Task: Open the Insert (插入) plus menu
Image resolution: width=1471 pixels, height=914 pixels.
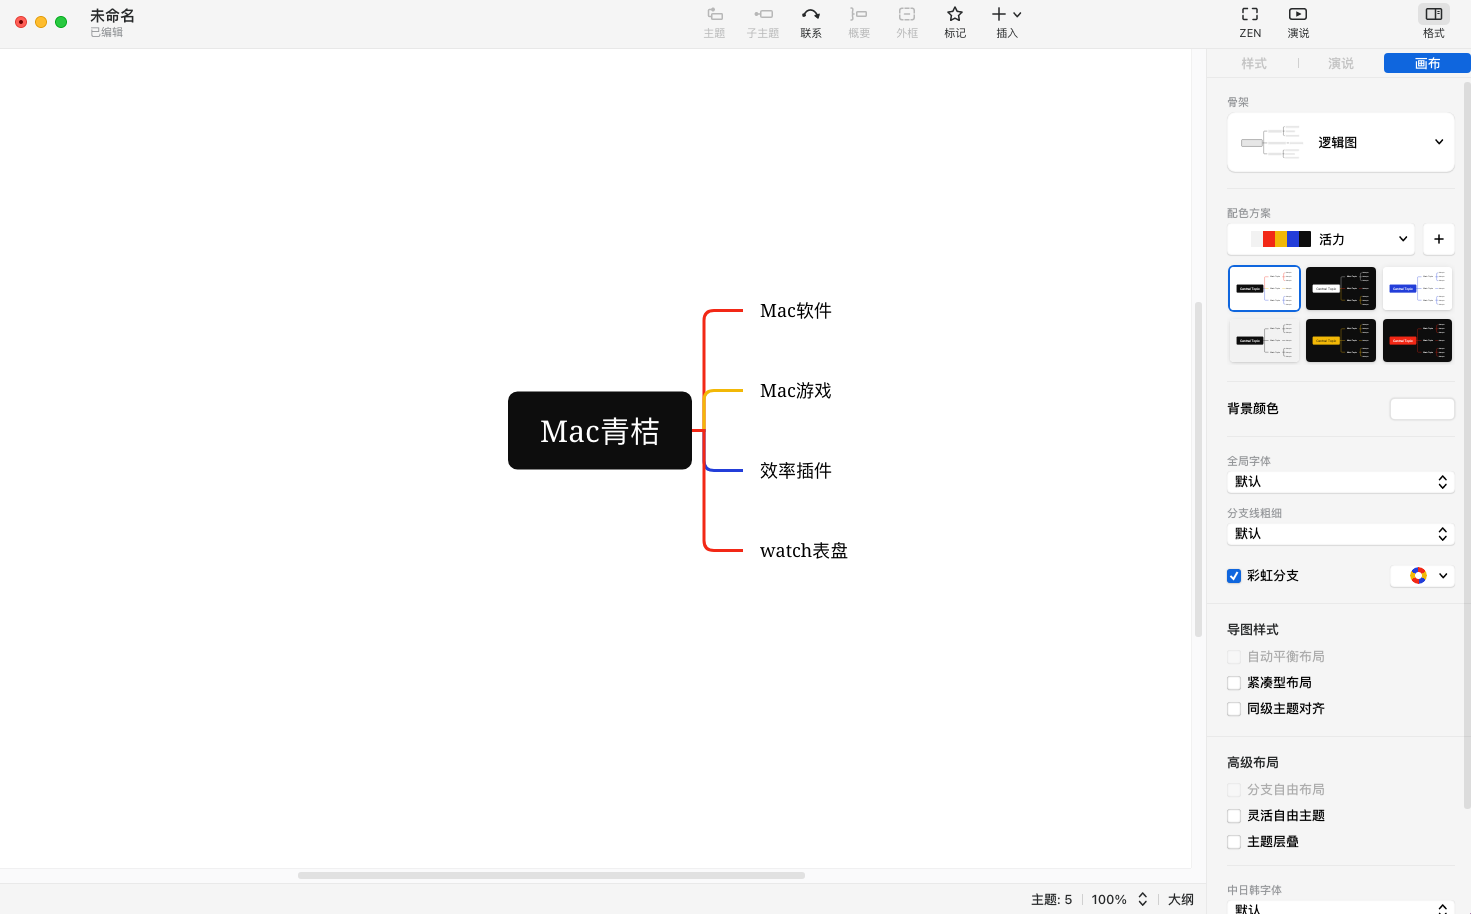Action: click(x=1006, y=15)
